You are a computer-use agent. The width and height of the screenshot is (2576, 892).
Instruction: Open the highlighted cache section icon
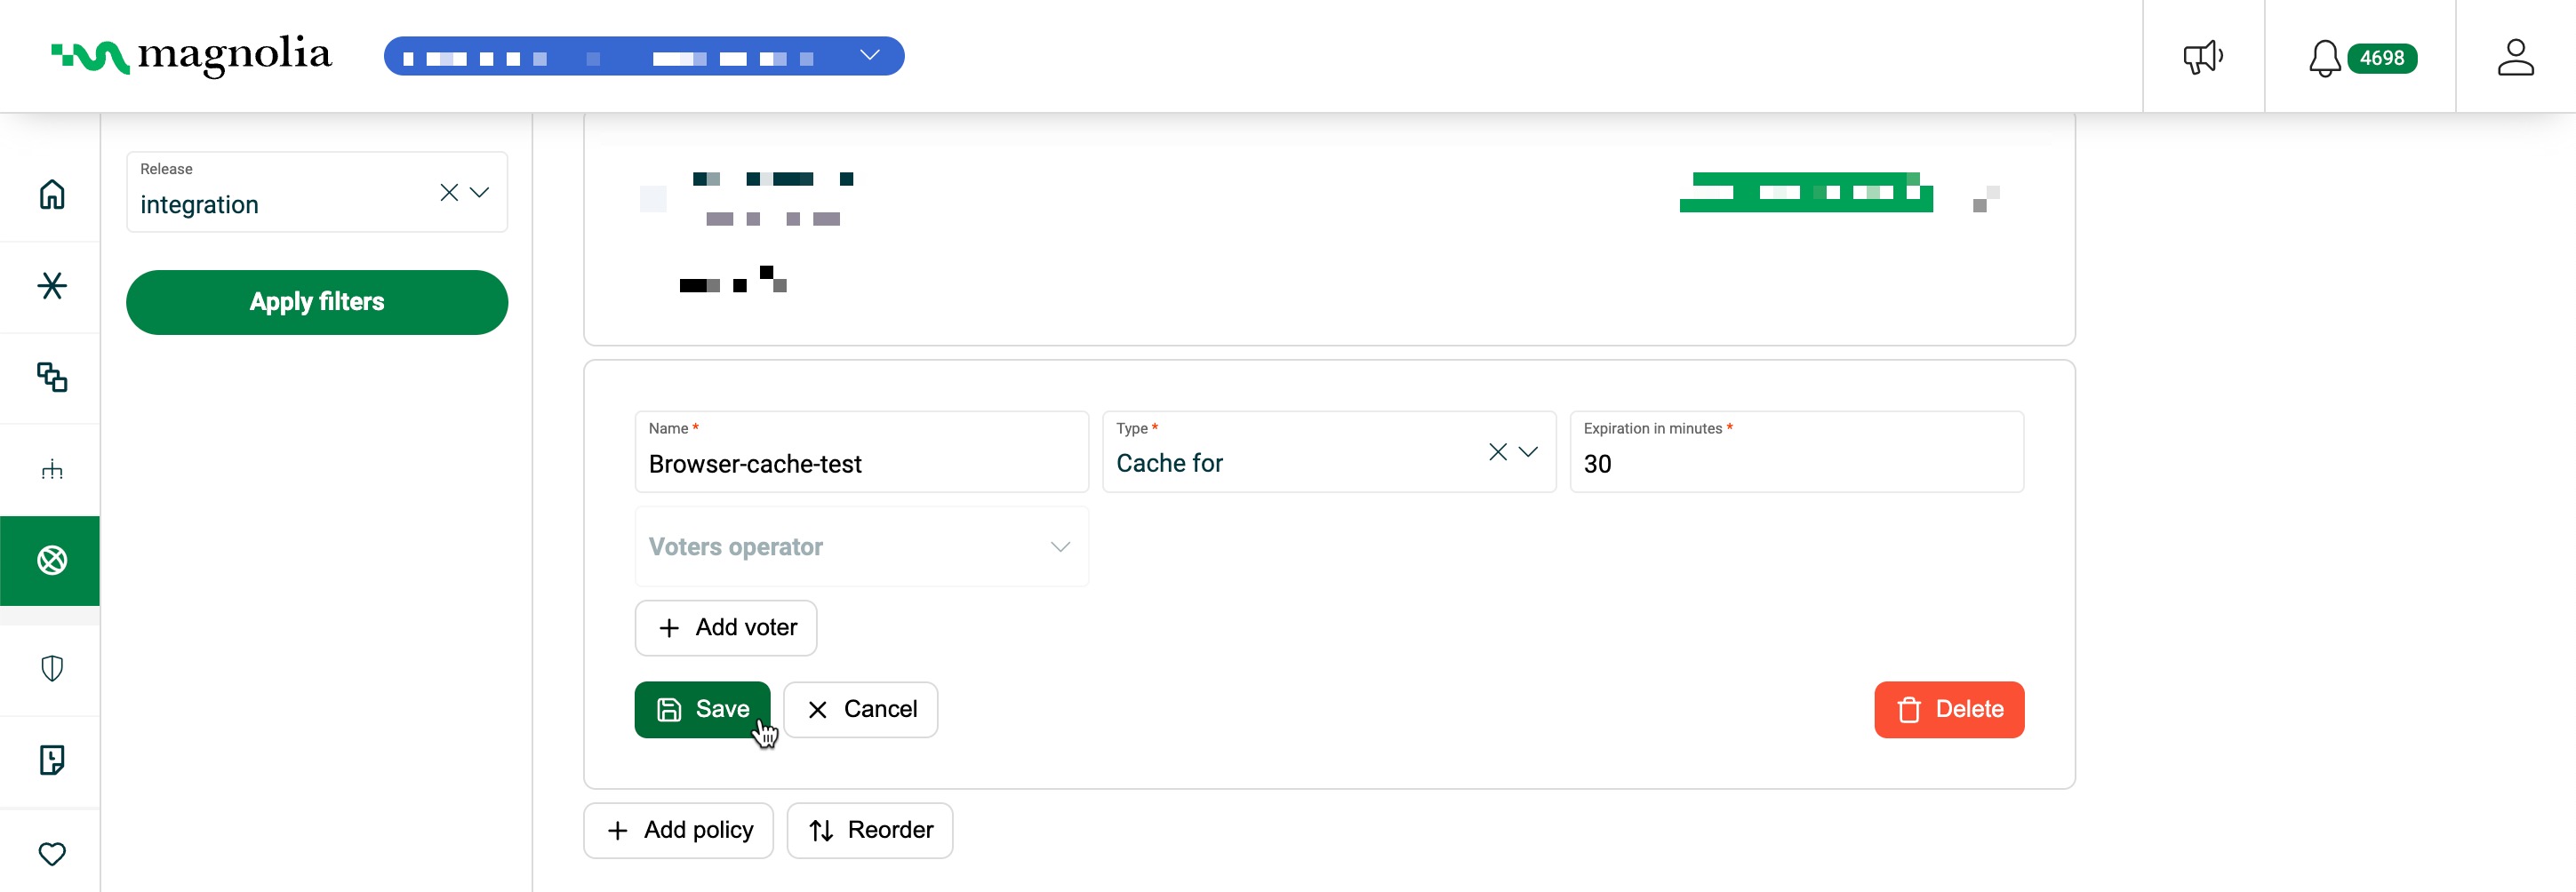tap(51, 561)
